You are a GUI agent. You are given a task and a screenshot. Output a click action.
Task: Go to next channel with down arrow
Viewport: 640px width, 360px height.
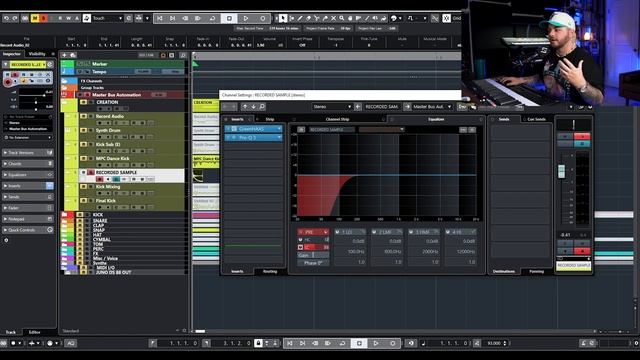click(253, 107)
